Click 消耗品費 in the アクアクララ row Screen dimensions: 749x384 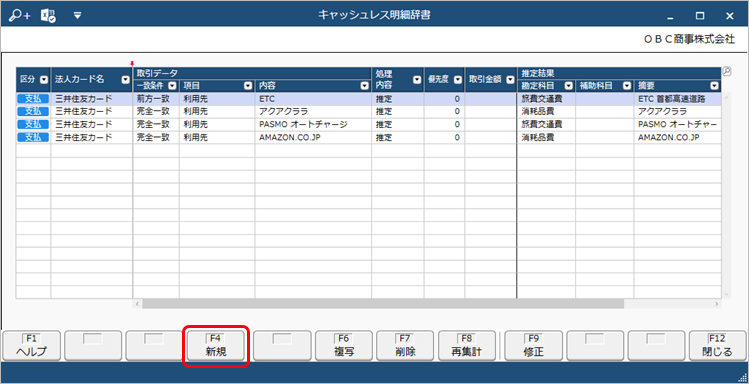point(546,112)
